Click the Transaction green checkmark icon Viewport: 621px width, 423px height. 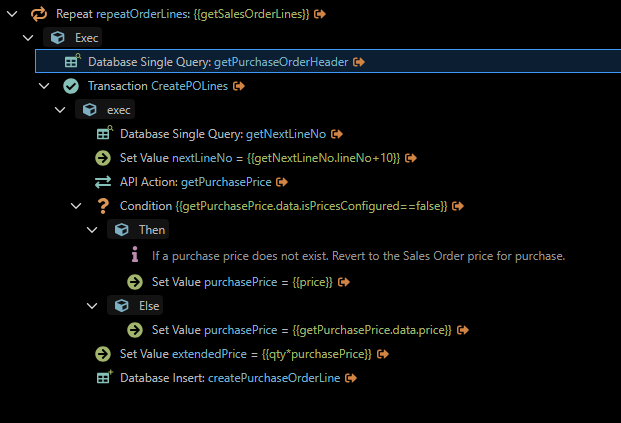[72, 86]
